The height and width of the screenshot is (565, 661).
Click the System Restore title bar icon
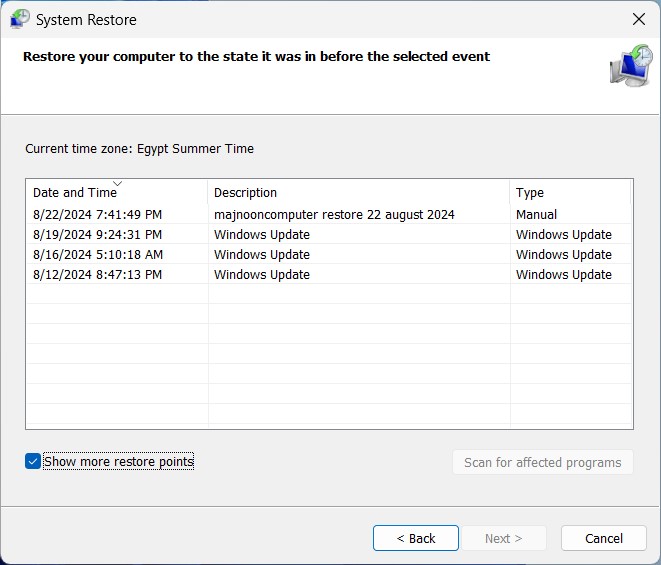pyautogui.click(x=18, y=19)
